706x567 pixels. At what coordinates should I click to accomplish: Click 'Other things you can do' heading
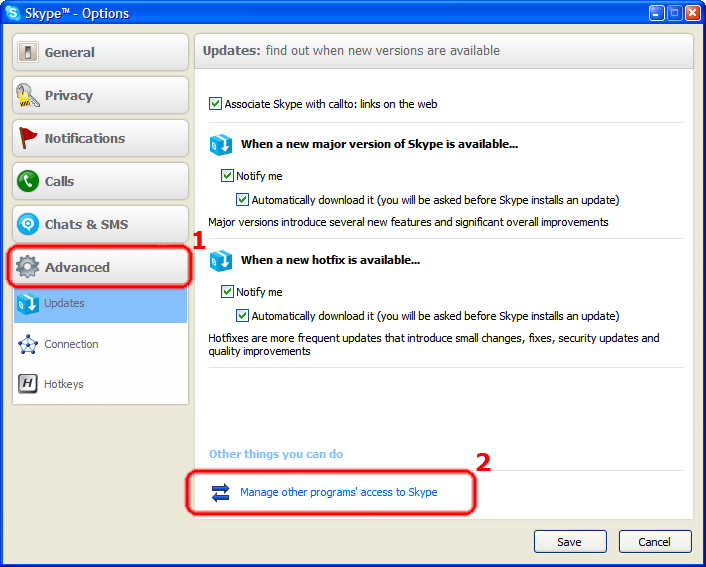(276, 454)
